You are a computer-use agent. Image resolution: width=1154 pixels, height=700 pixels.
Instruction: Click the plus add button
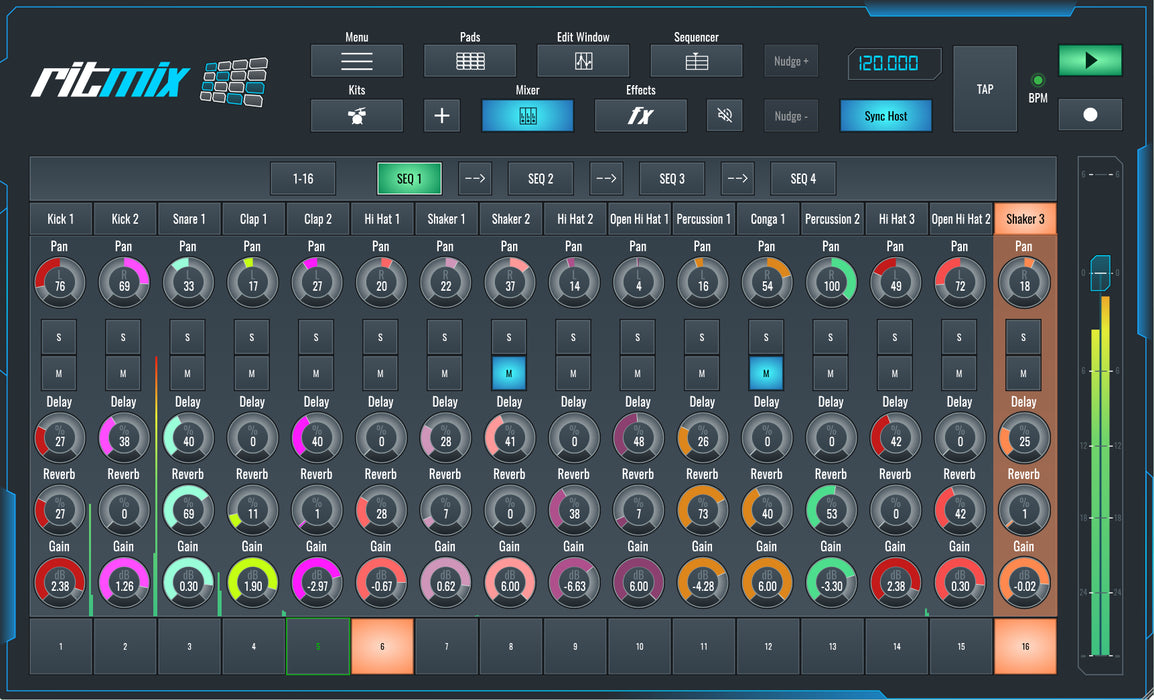tap(441, 116)
